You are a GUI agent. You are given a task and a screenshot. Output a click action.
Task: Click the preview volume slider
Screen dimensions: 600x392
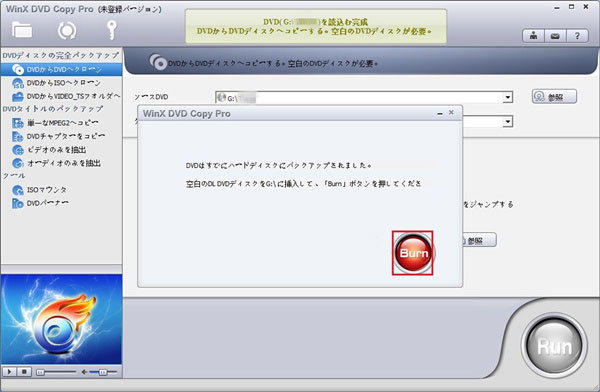click(x=102, y=372)
